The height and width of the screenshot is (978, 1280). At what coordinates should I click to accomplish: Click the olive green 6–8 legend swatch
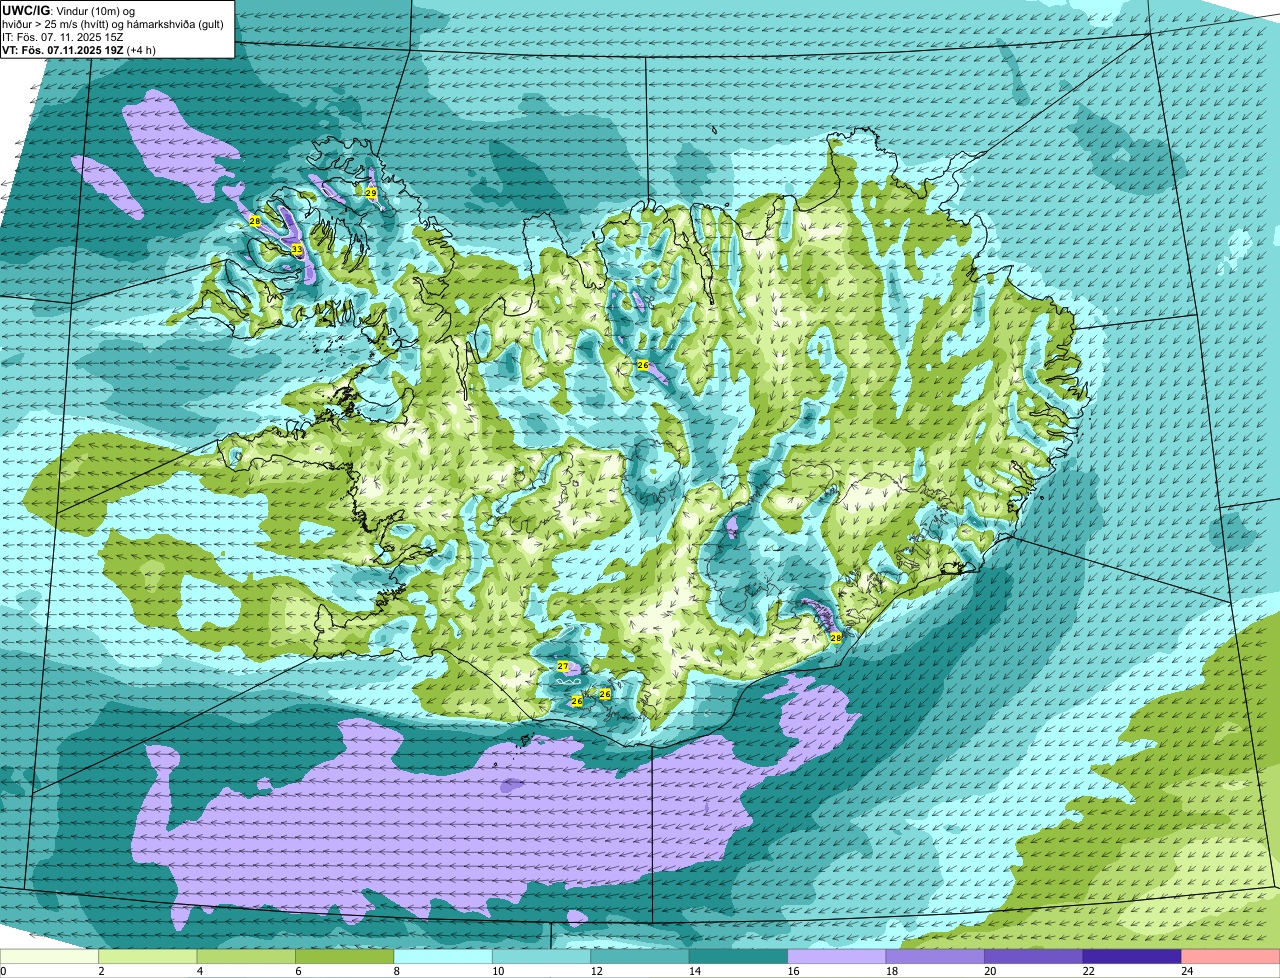point(344,957)
